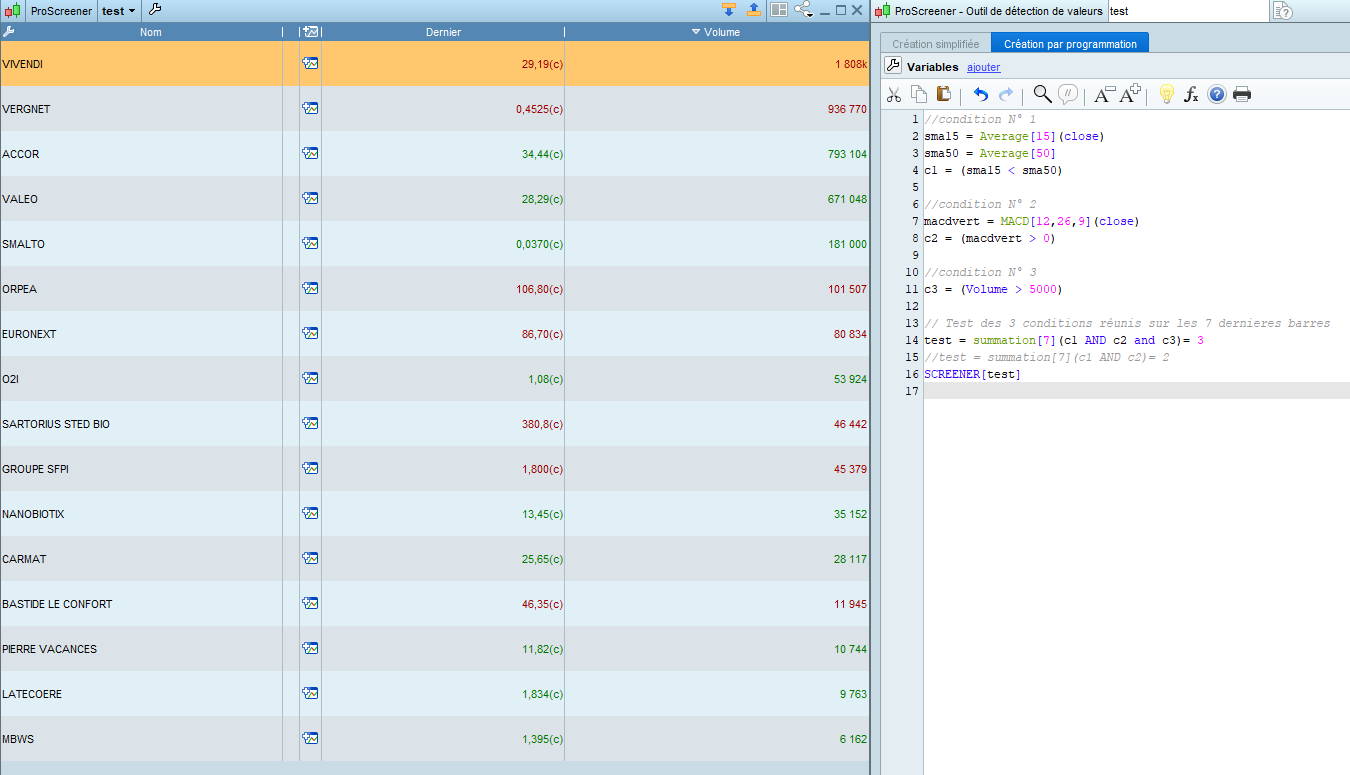Click the screener name field 'test'
This screenshot has width=1350, height=775.
pos(1187,11)
